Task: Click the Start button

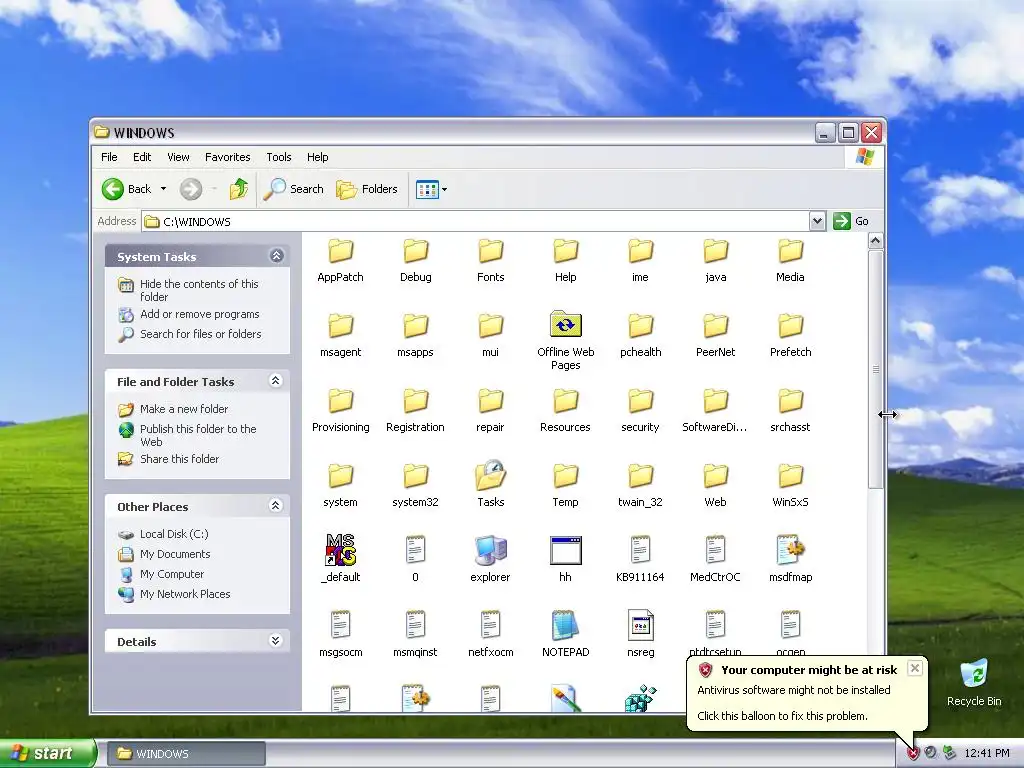Action: (48, 753)
